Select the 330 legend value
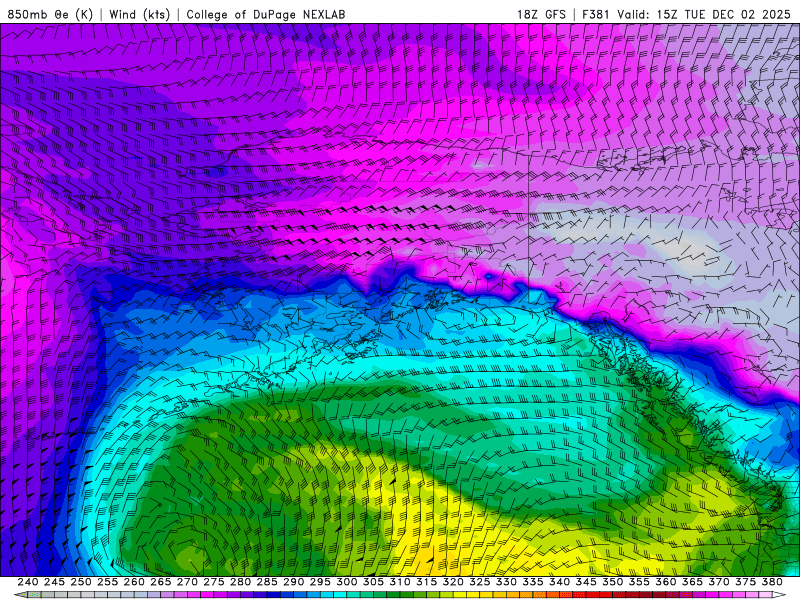This screenshot has width=800, height=600. (x=506, y=582)
